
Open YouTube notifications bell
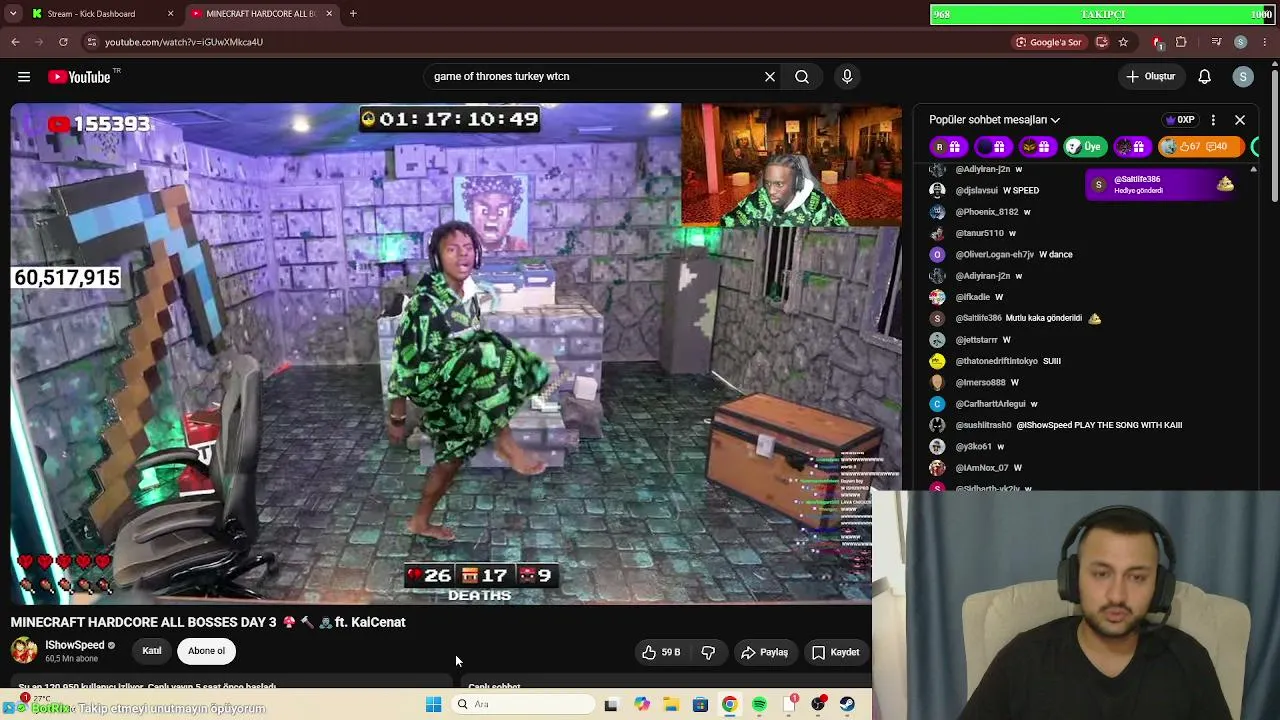pos(1205,77)
